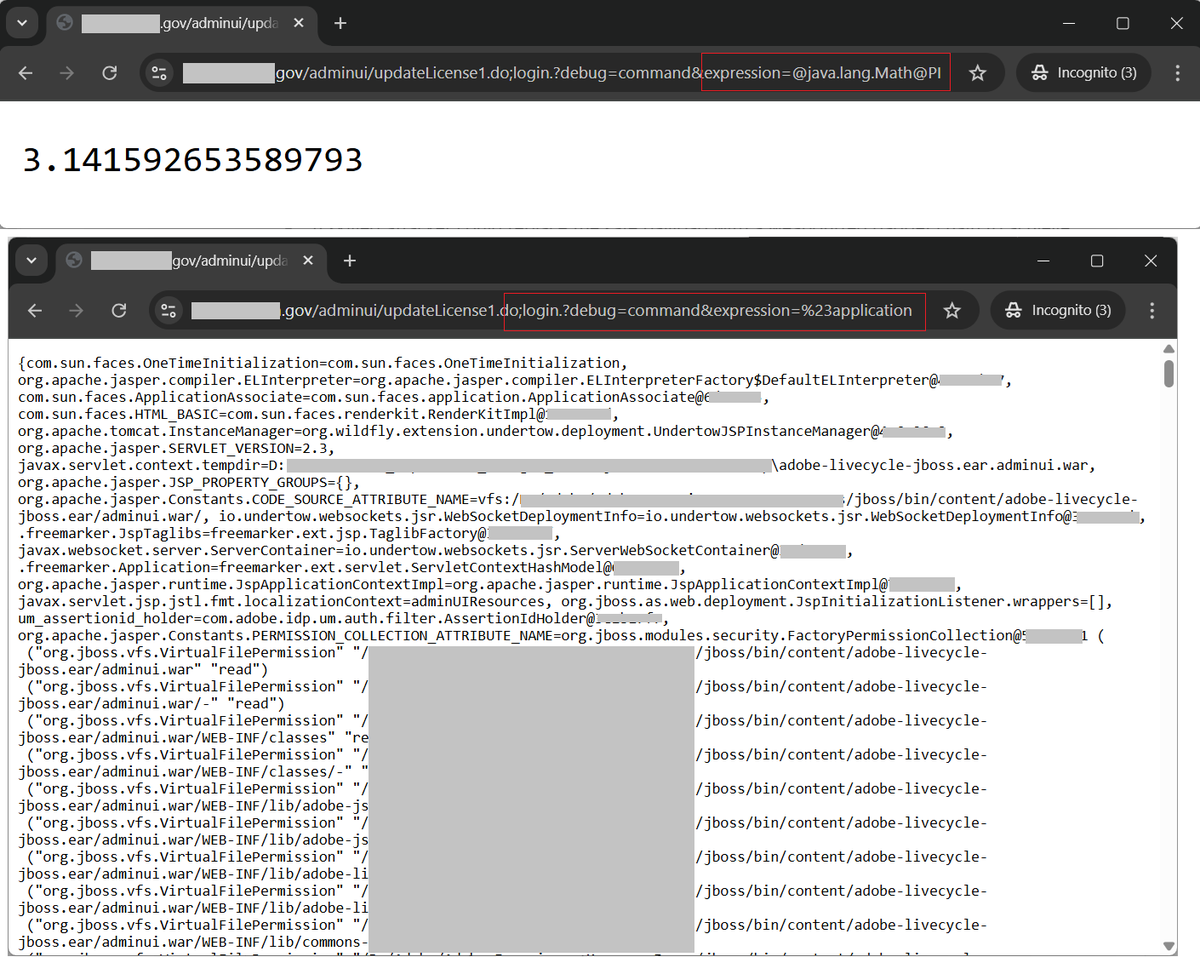1200x957 pixels.
Task: Click vertical scrollbar thumb in bottom window
Action: (x=1169, y=373)
